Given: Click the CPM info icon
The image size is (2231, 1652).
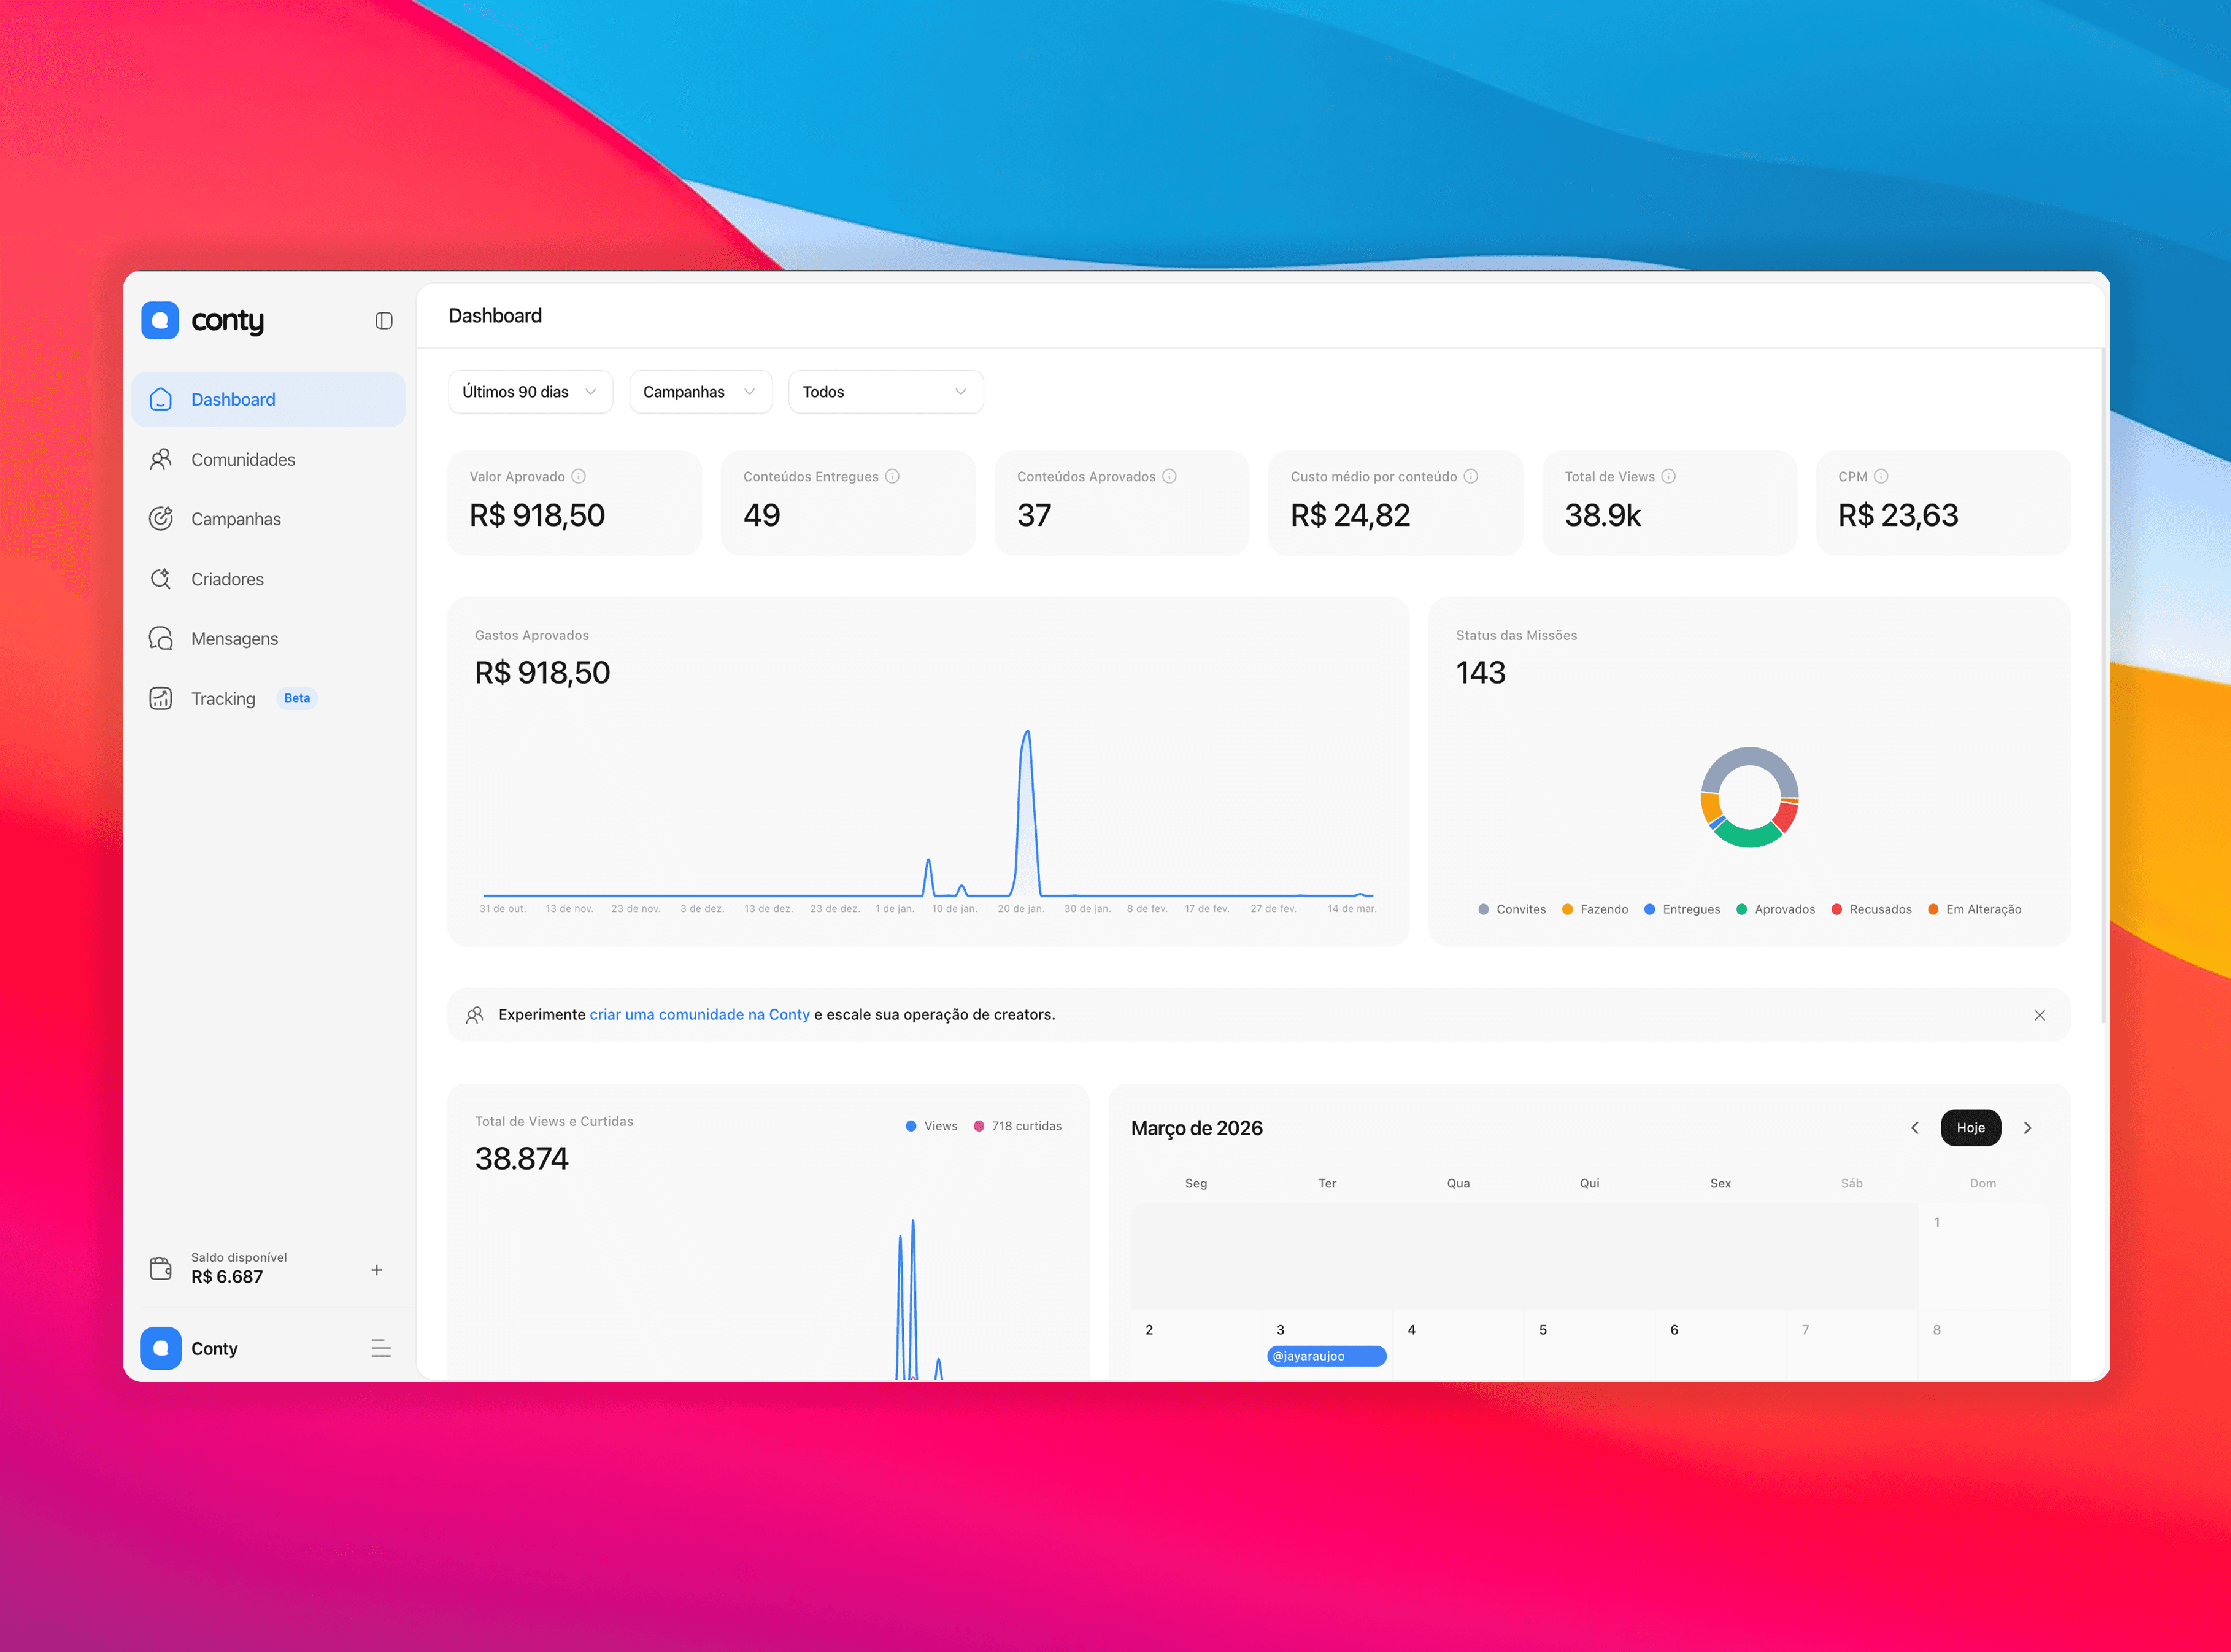Looking at the screenshot, I should coord(1881,476).
